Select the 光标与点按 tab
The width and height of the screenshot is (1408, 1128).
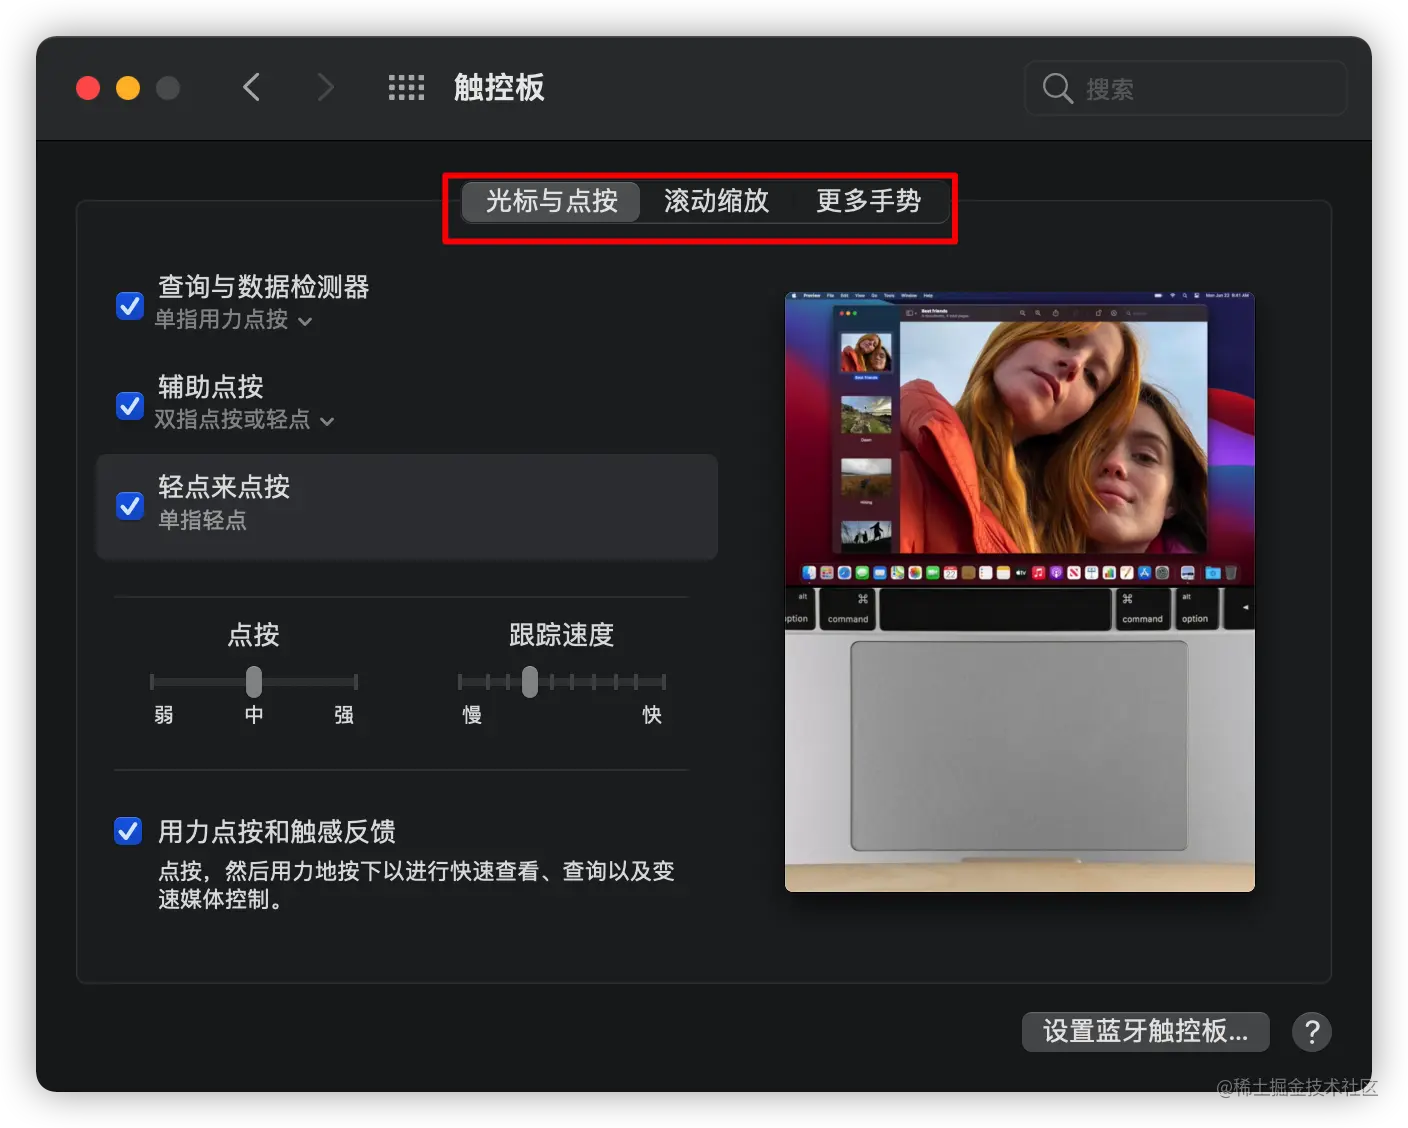click(551, 201)
